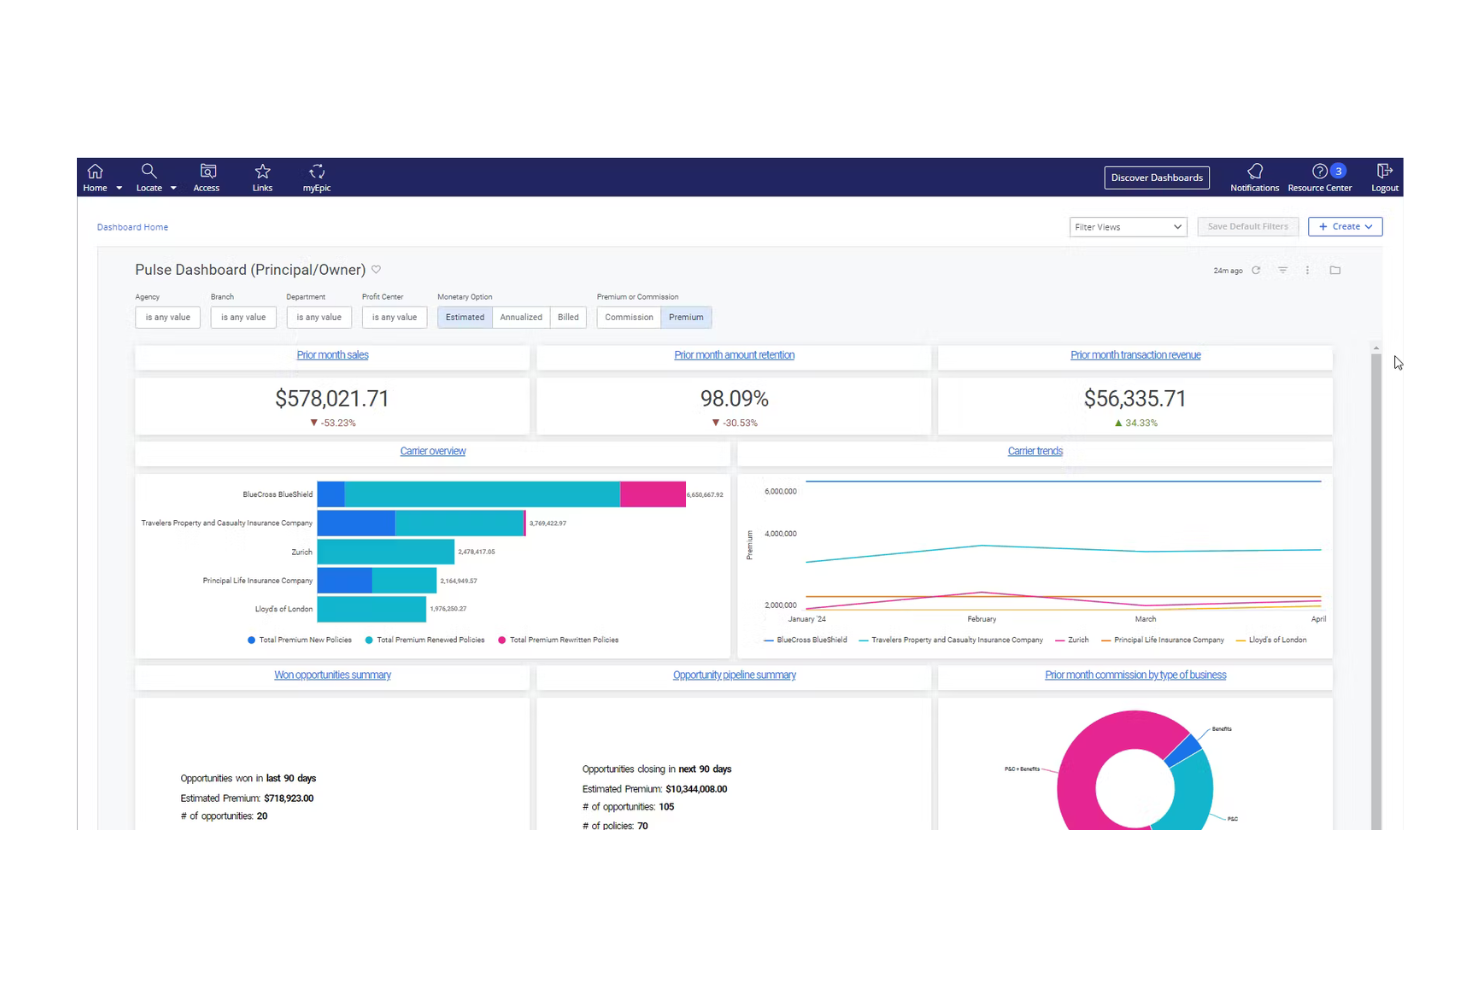The image size is (1480, 987).
Task: Open the Home icon in the navigation bar
Action: (95, 172)
